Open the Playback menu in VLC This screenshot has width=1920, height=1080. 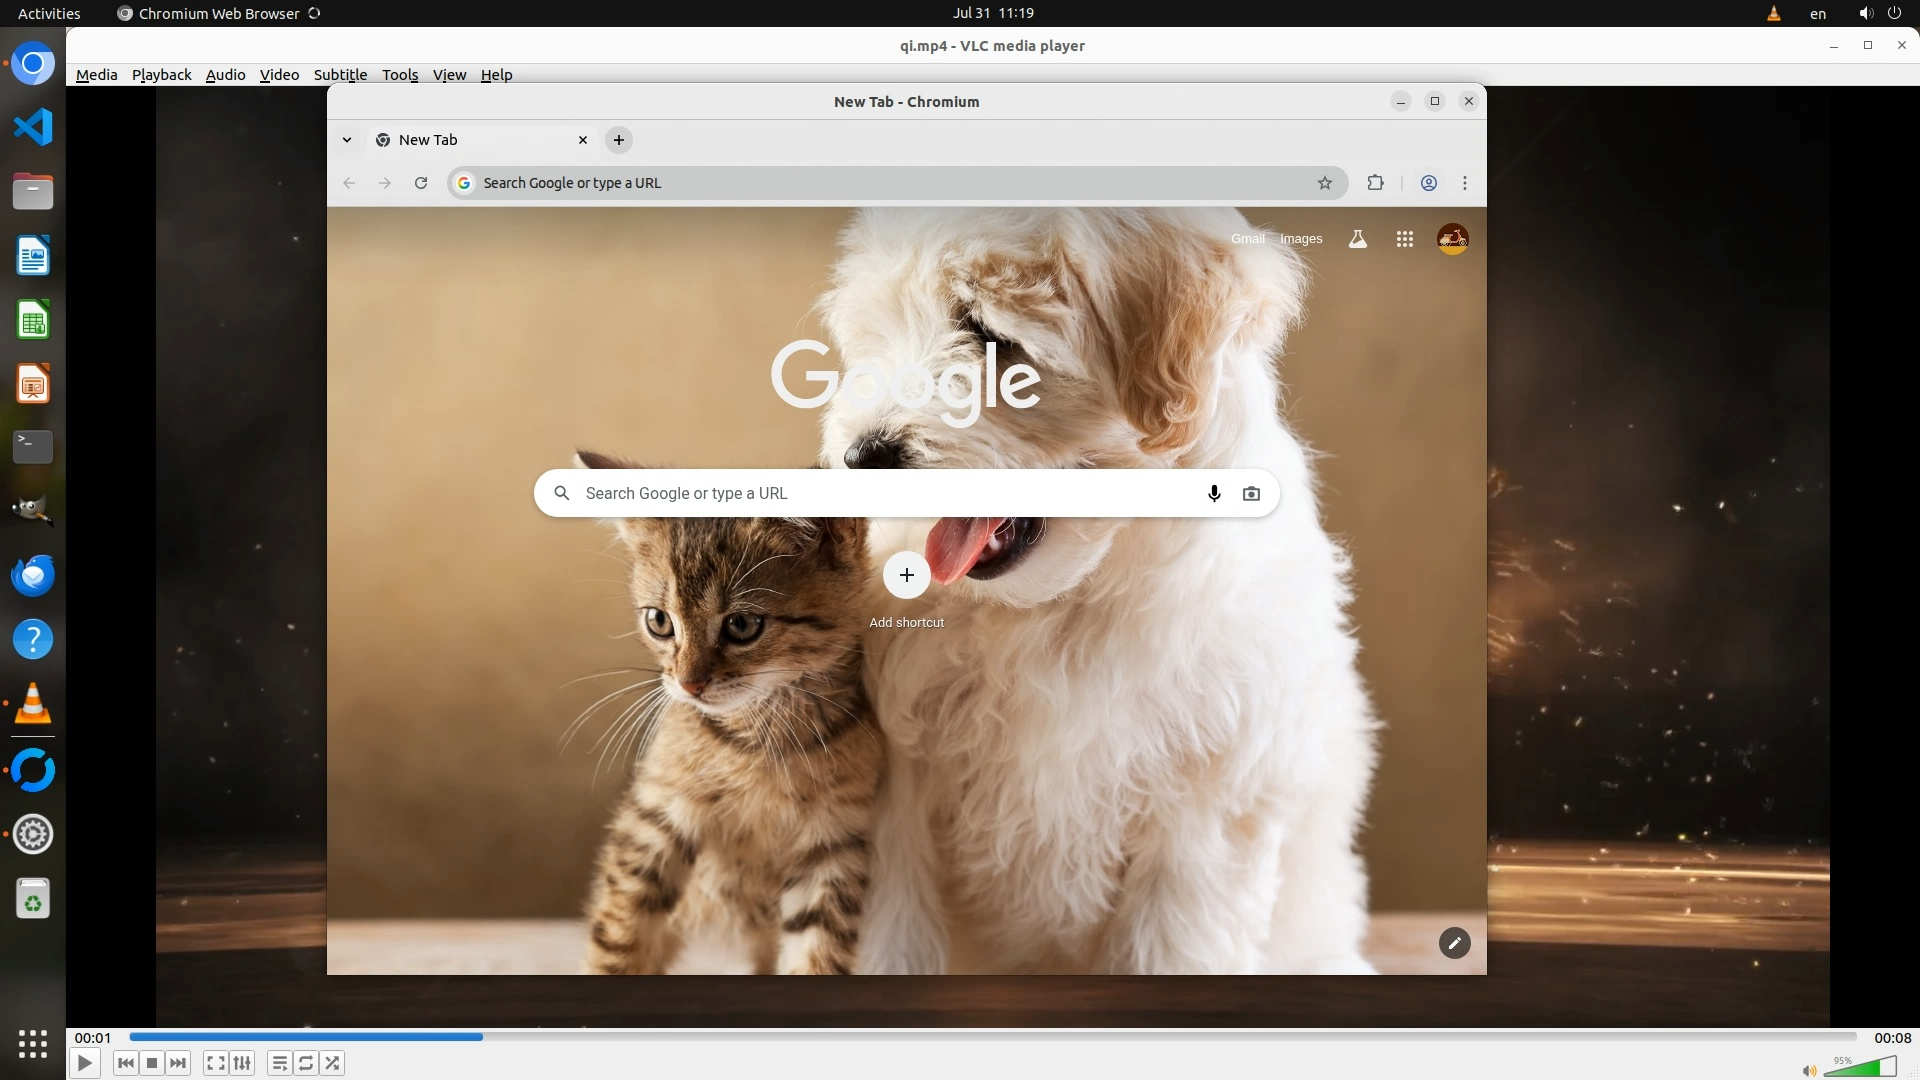tap(161, 75)
